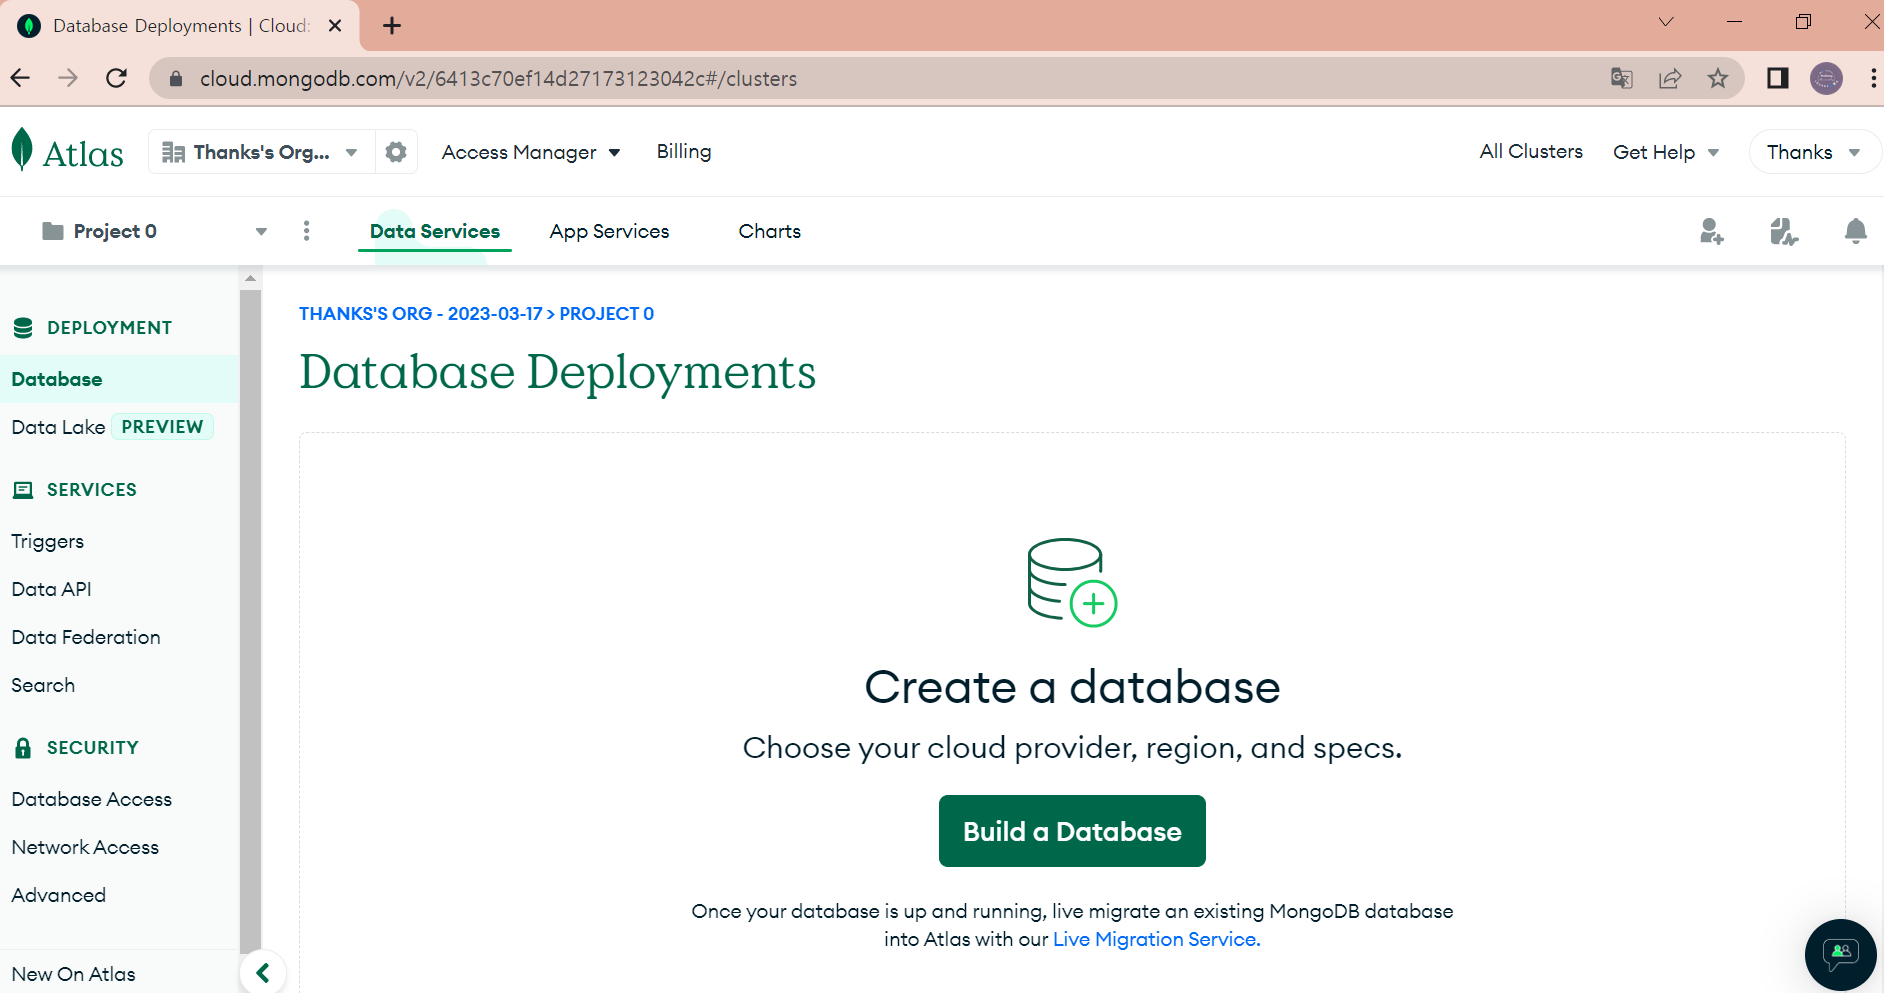This screenshot has height=993, width=1884.
Task: Collapse the sidebar with chevron button
Action: 263,972
